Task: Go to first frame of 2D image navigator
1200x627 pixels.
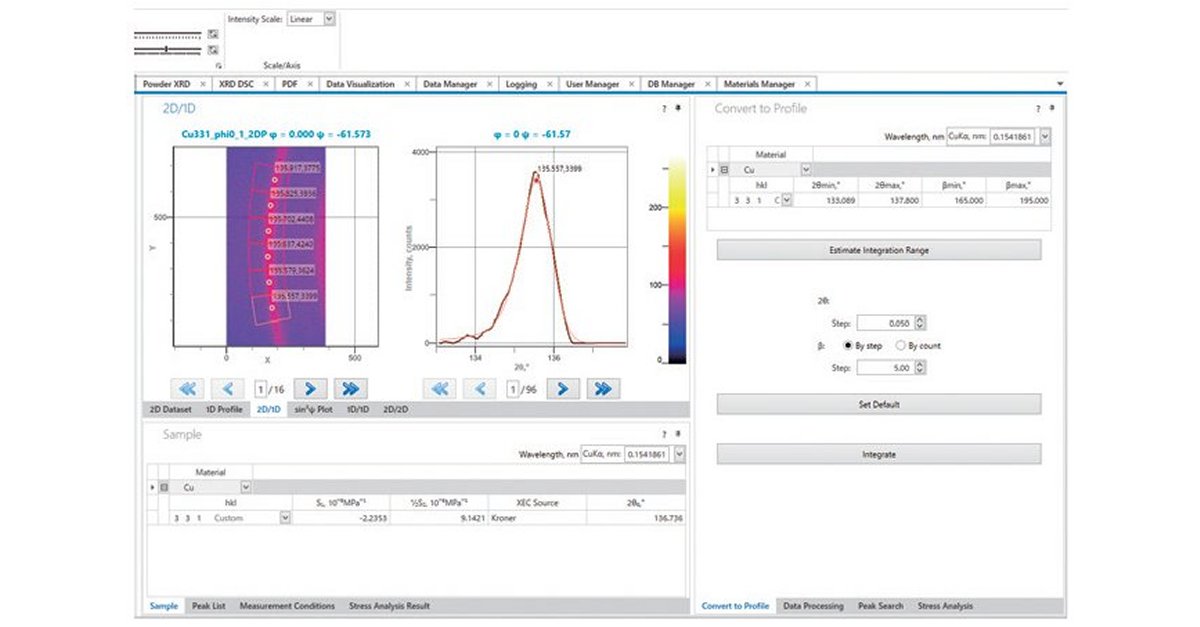Action: [189, 388]
